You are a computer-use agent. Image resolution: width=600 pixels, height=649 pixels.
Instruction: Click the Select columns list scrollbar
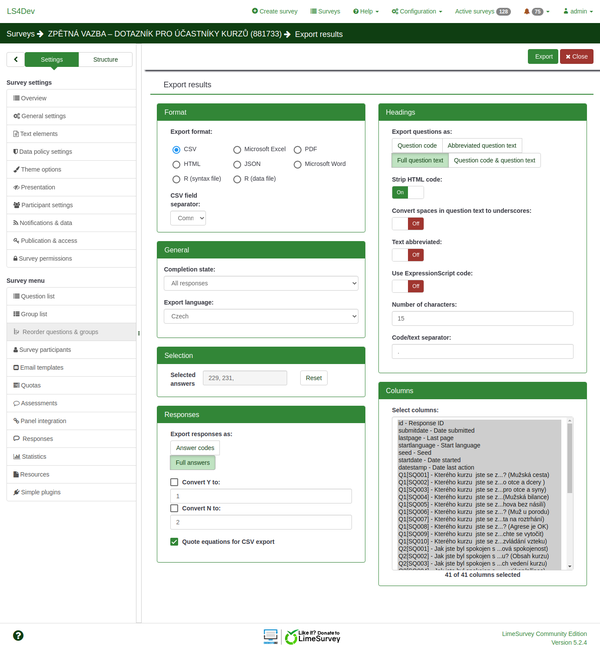coord(570,460)
